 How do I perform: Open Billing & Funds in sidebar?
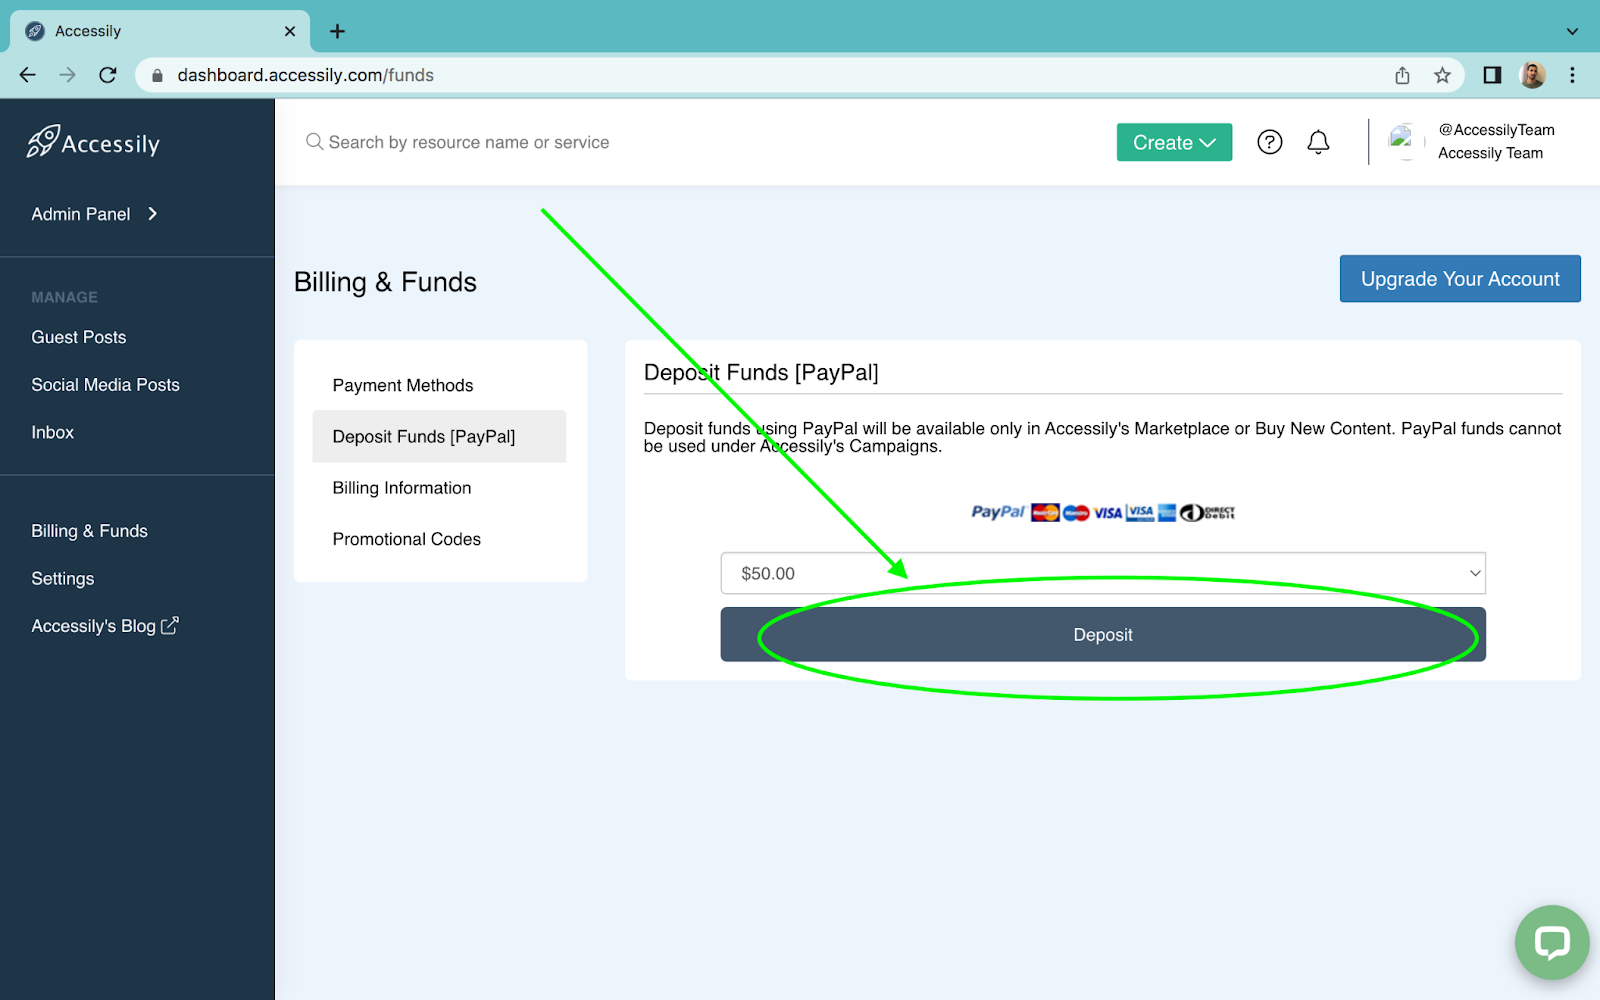[x=89, y=531]
